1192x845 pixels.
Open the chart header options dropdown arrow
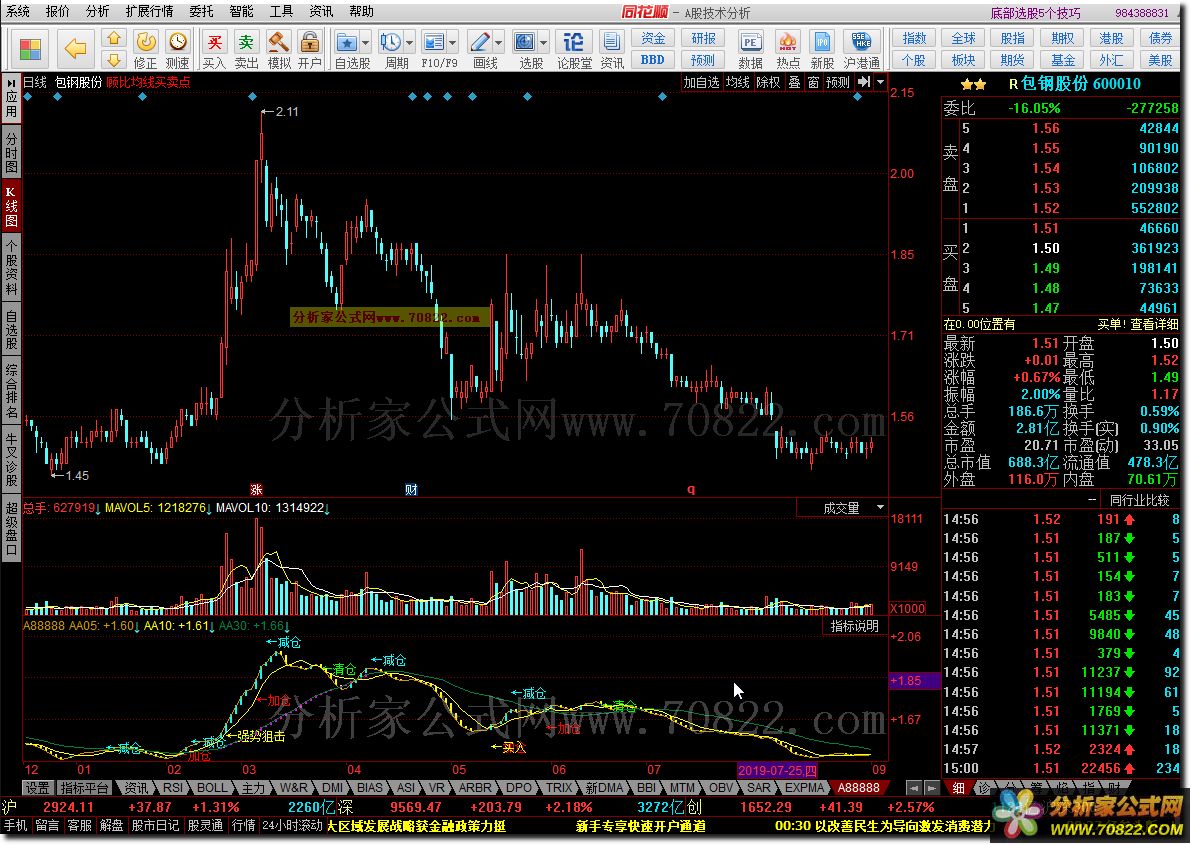coord(880,82)
